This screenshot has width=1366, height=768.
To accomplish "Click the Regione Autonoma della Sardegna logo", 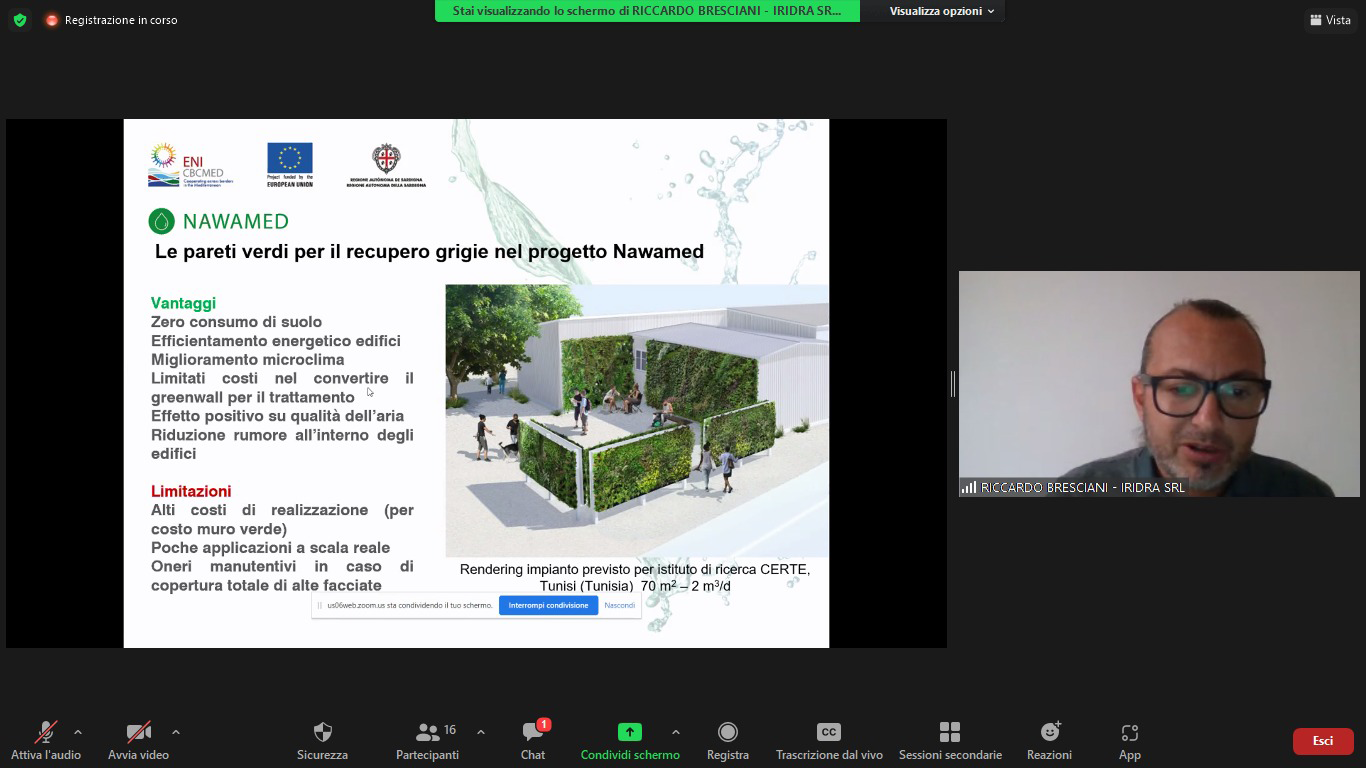I will point(386,165).
